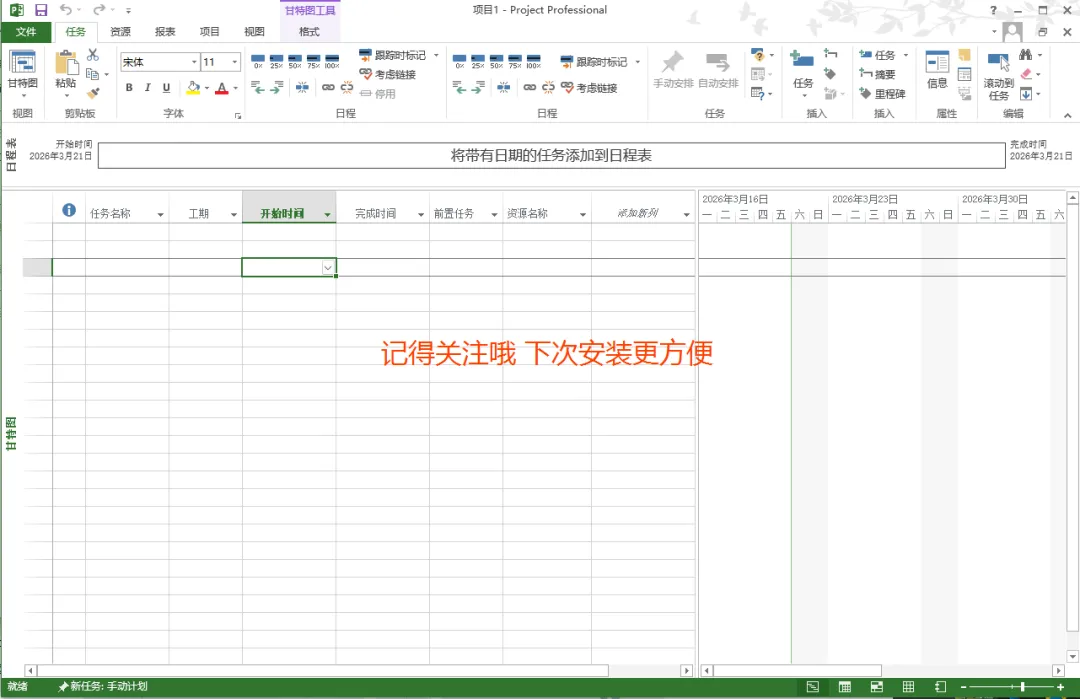The height and width of the screenshot is (699, 1080).
Task: Click the 手动安排 pin icon
Action: click(673, 71)
